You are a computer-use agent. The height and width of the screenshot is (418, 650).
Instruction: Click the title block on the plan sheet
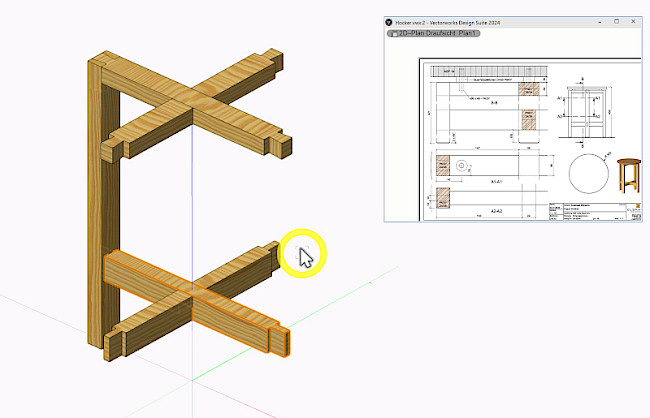590,212
